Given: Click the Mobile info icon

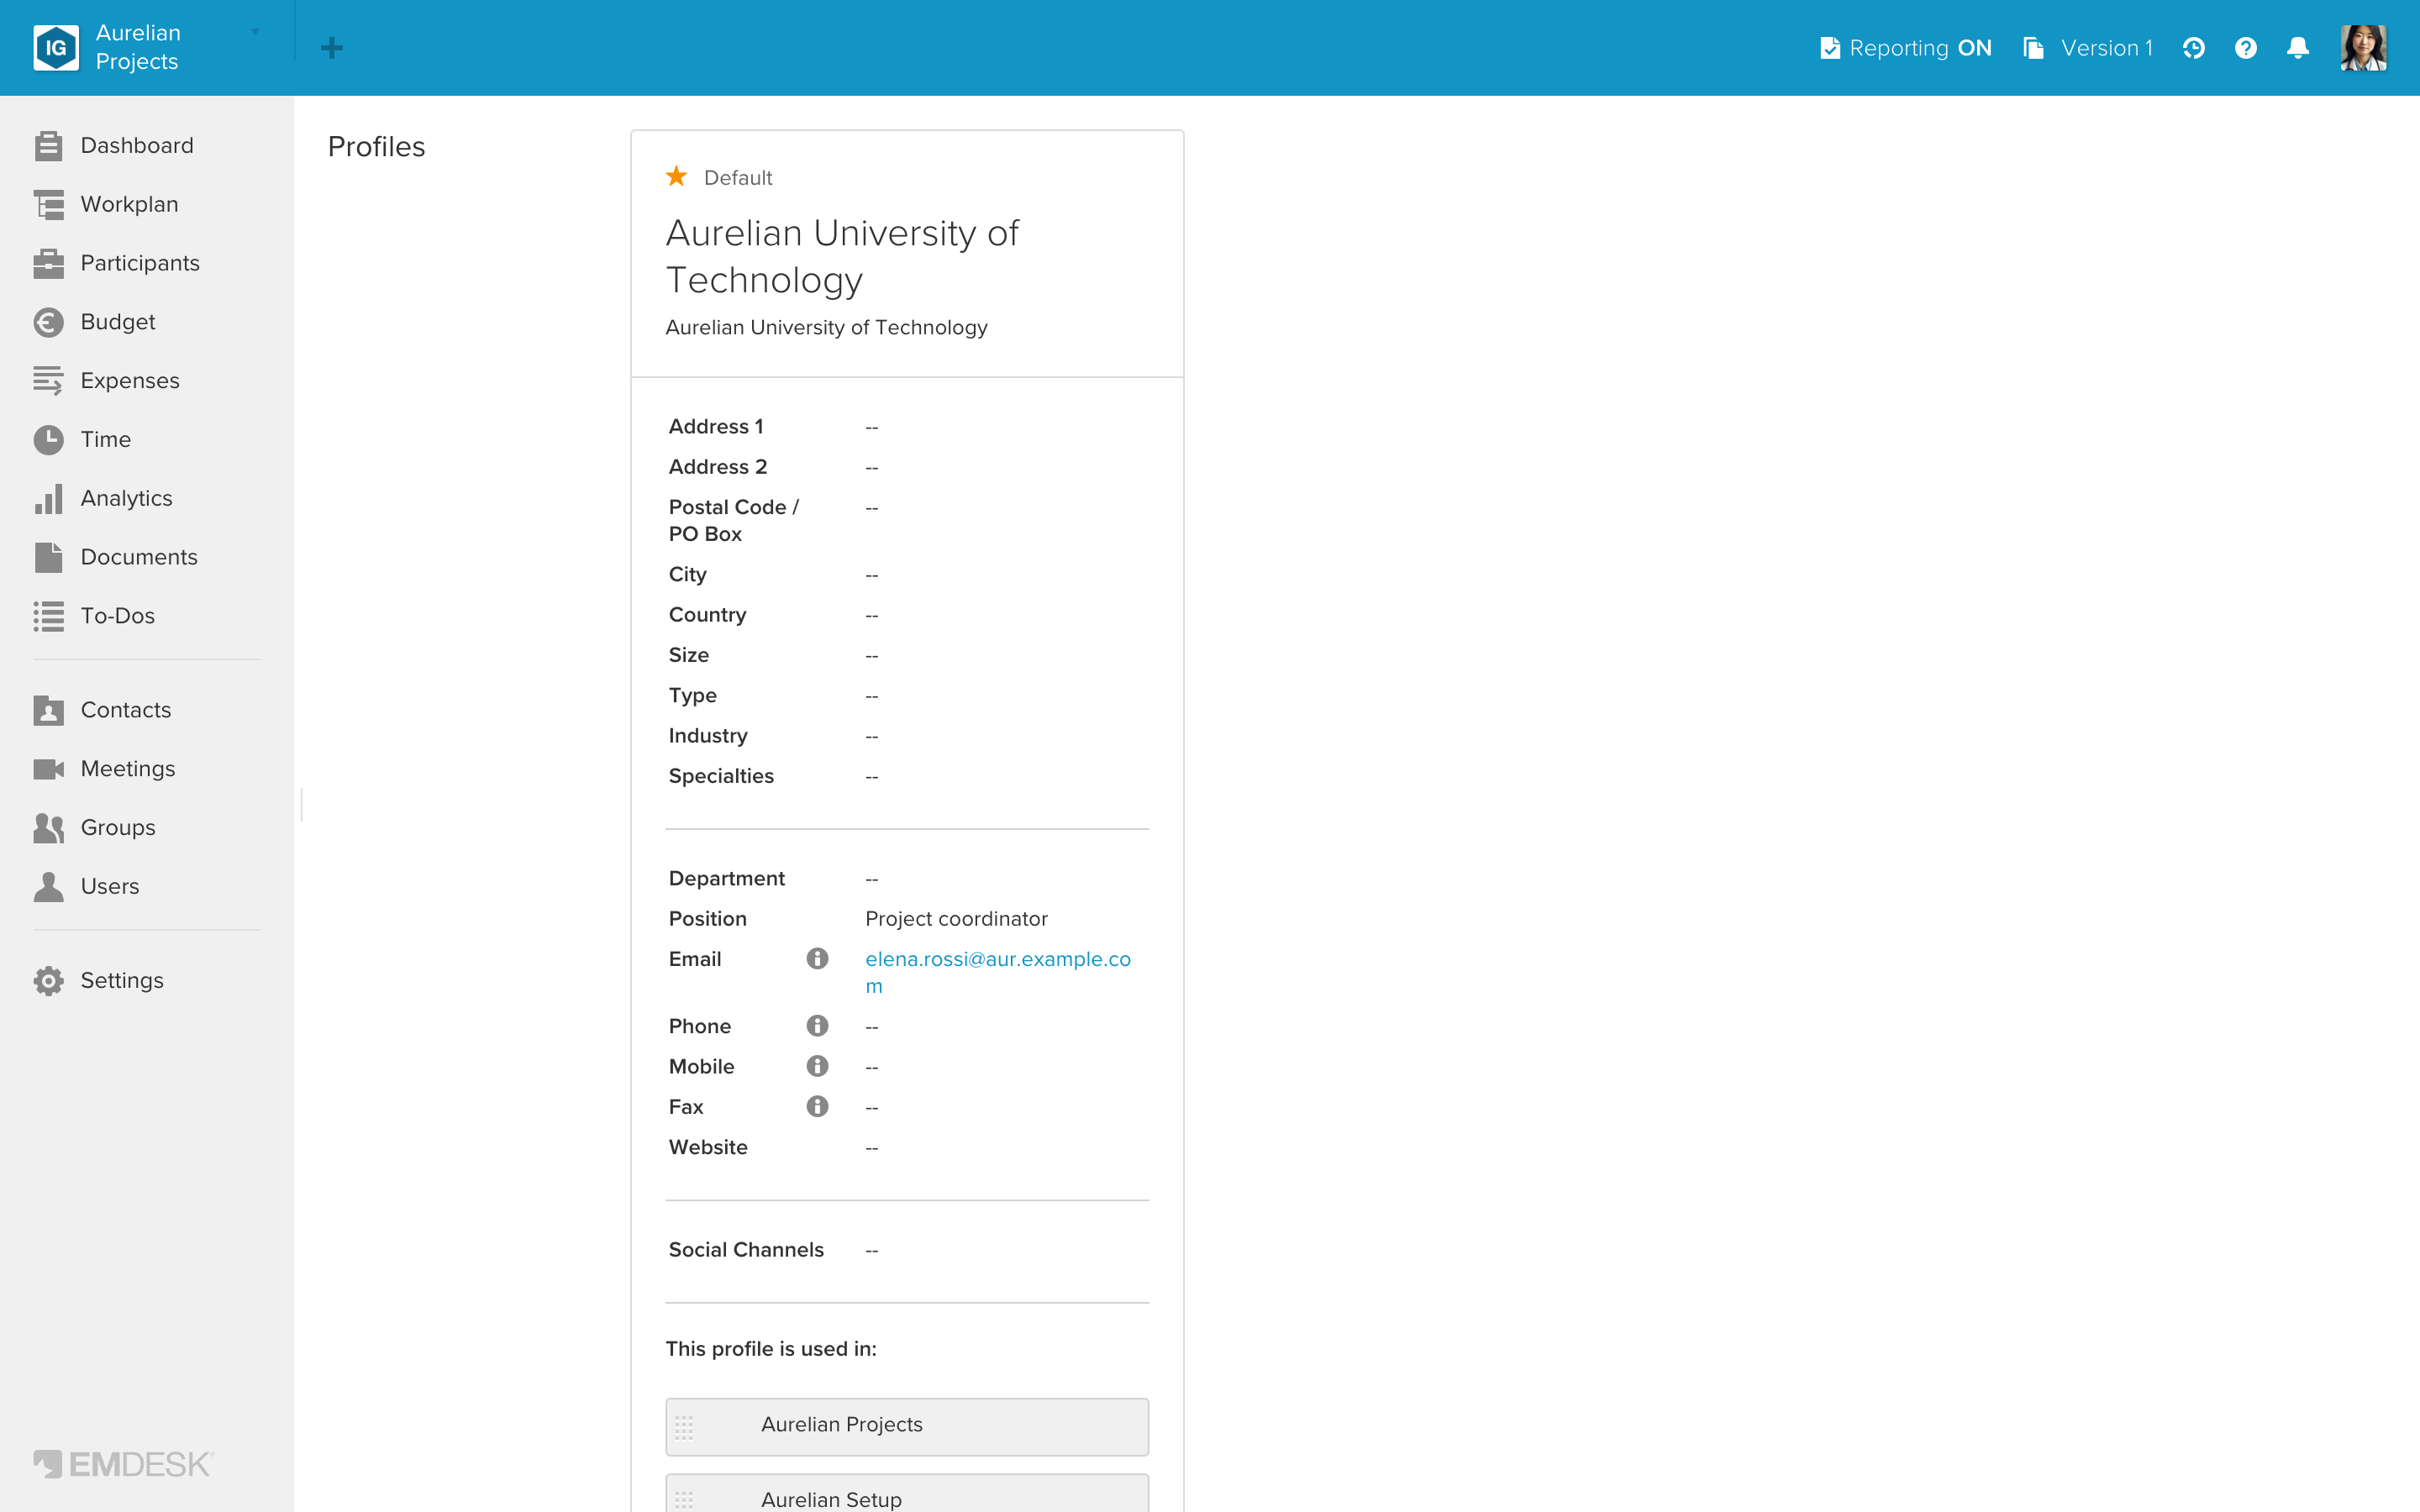Looking at the screenshot, I should click(x=817, y=1066).
